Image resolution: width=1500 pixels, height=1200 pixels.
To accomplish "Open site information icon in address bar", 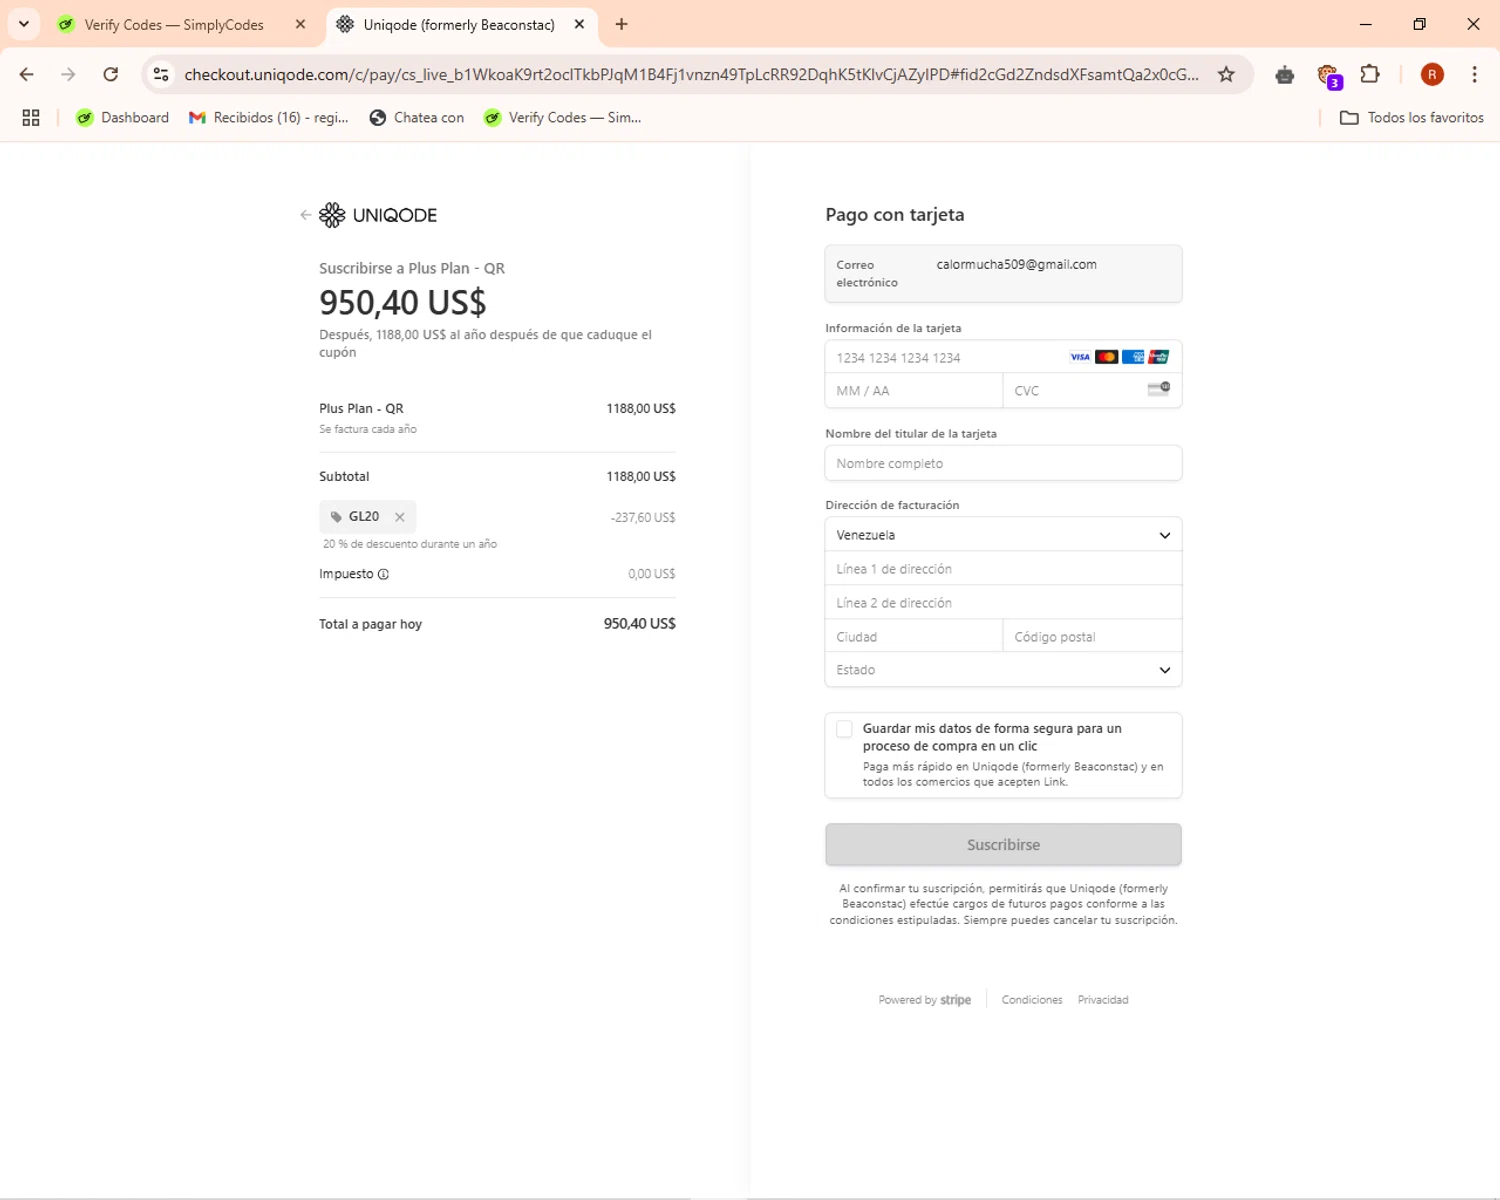I will [161, 75].
